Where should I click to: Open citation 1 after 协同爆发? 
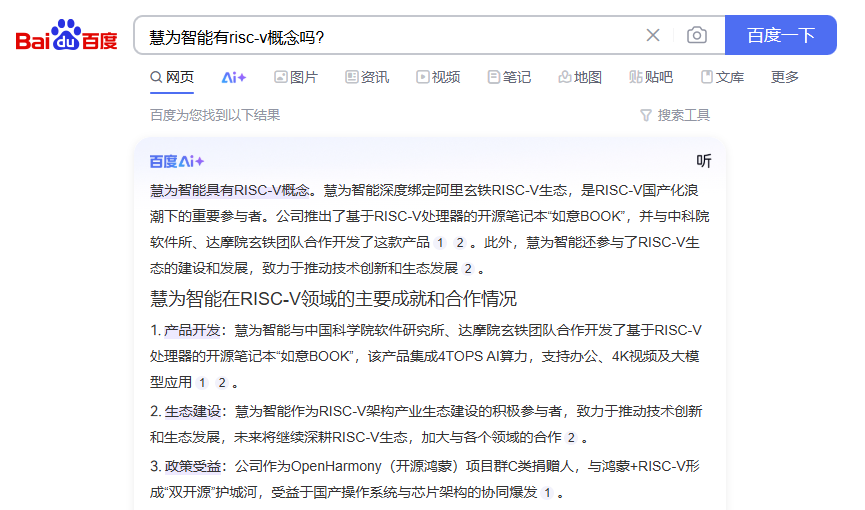point(547,493)
